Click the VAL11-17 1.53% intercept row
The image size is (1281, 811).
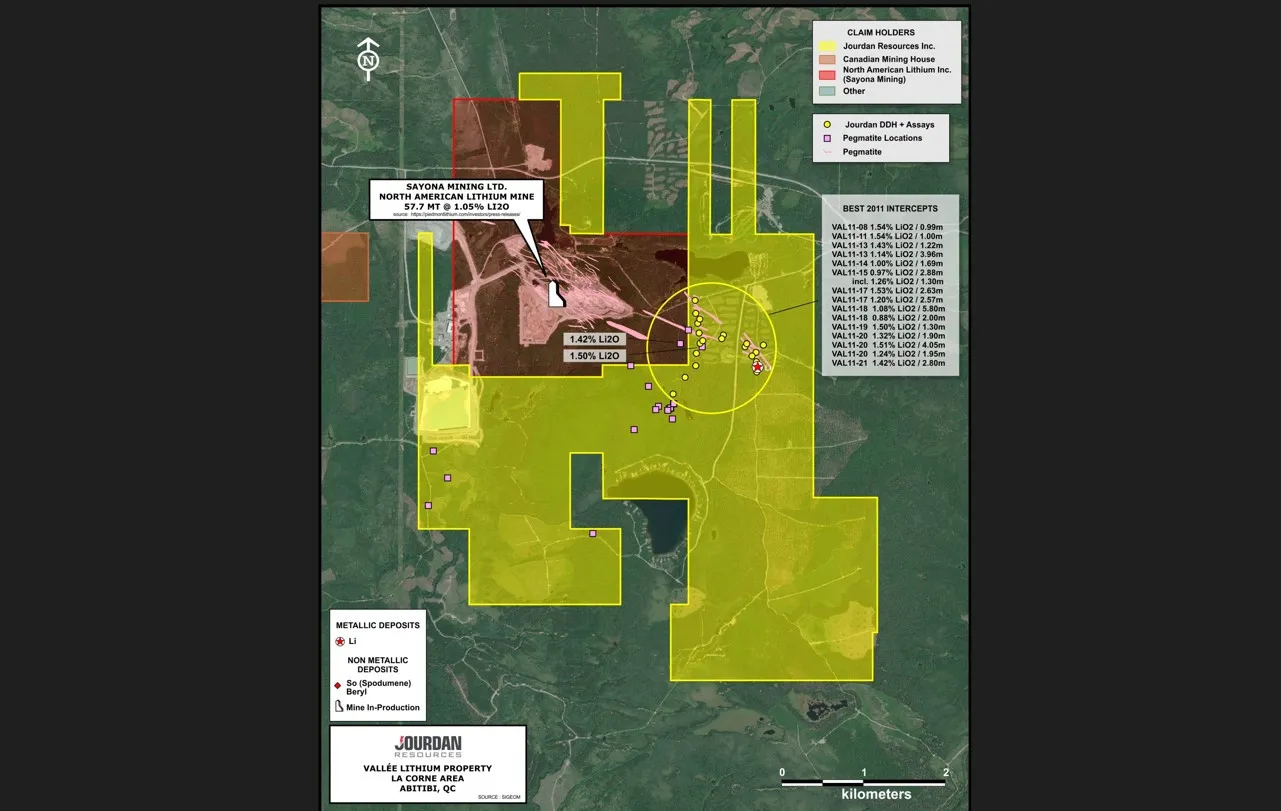click(x=889, y=291)
